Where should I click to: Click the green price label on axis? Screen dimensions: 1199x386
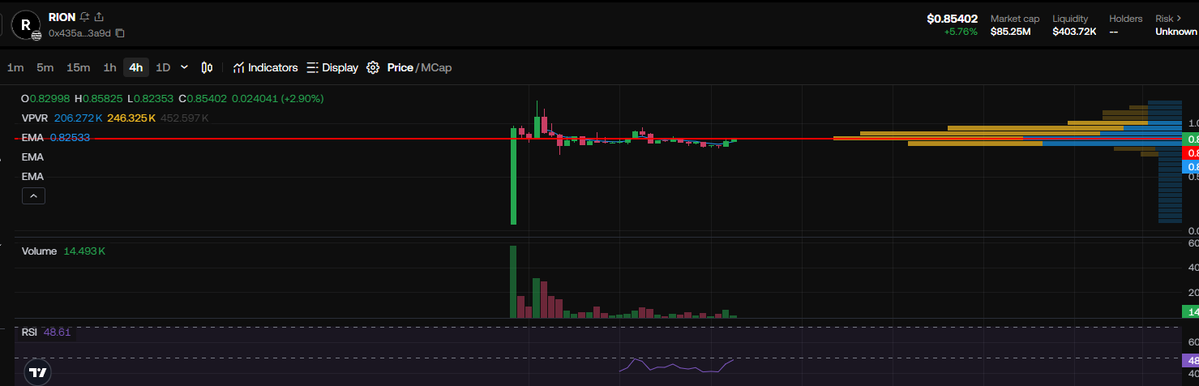click(1190, 139)
